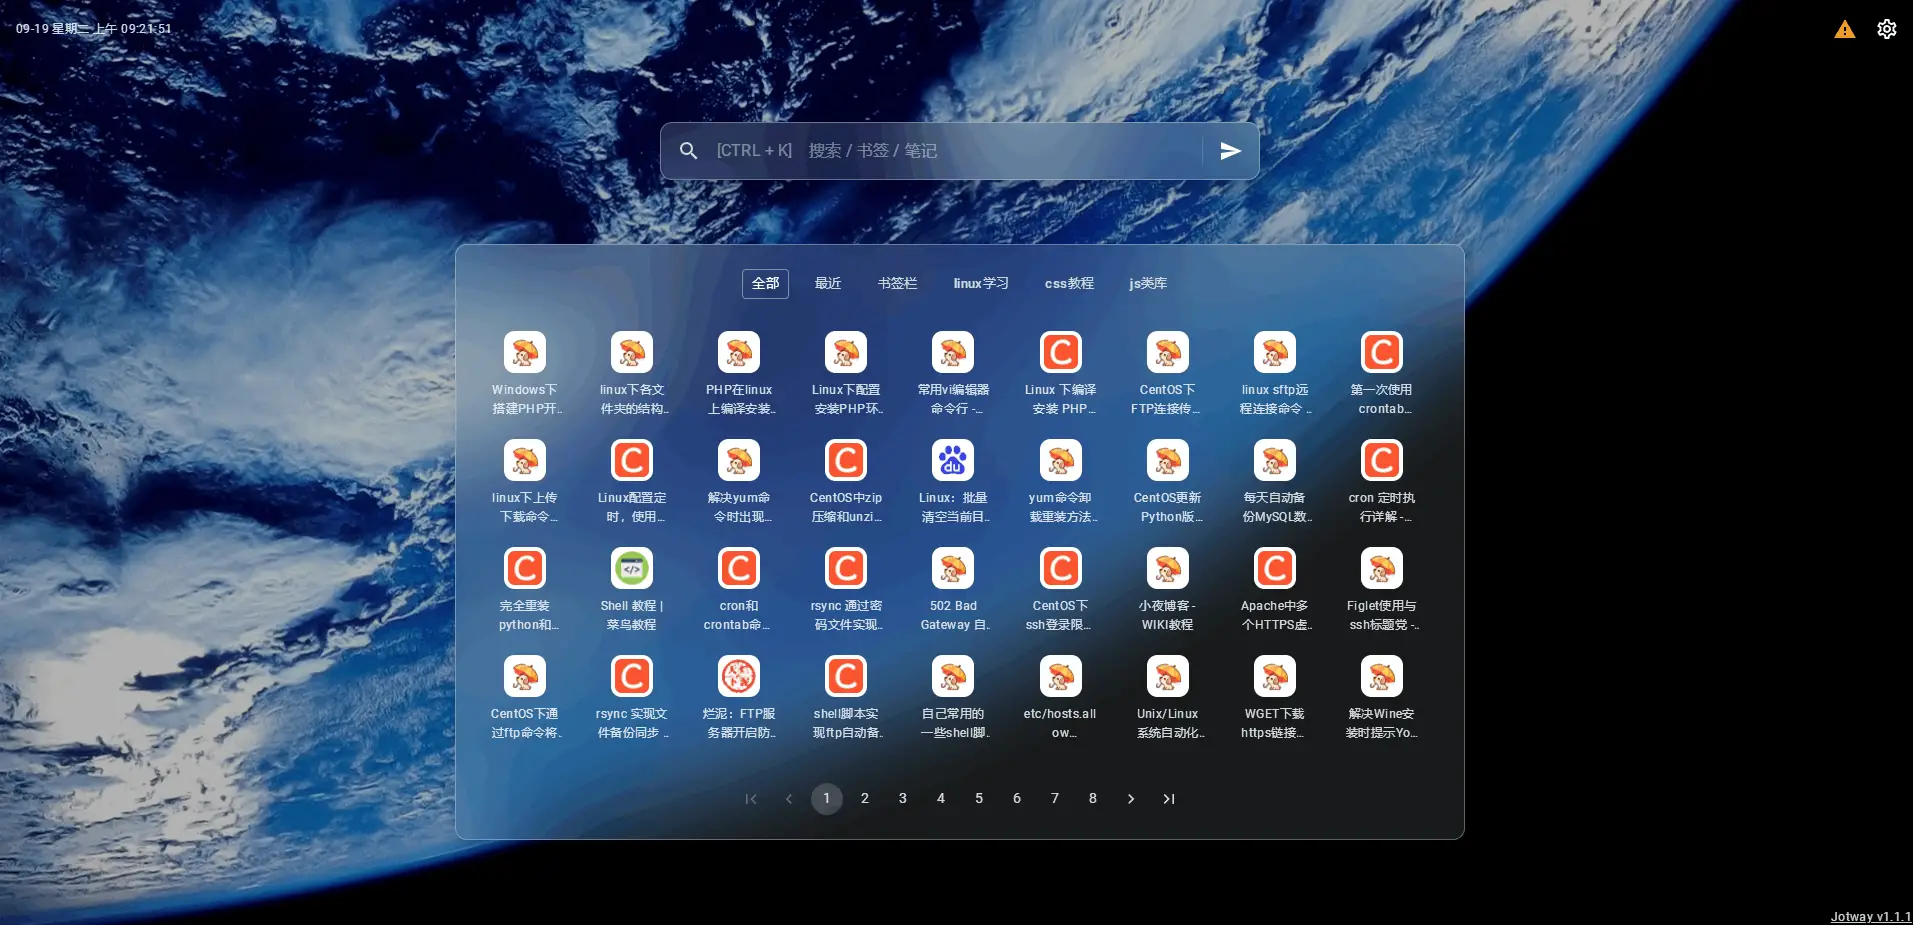Open the '第一次使用crontab' bookmark icon
The width and height of the screenshot is (1913, 925).
point(1382,352)
